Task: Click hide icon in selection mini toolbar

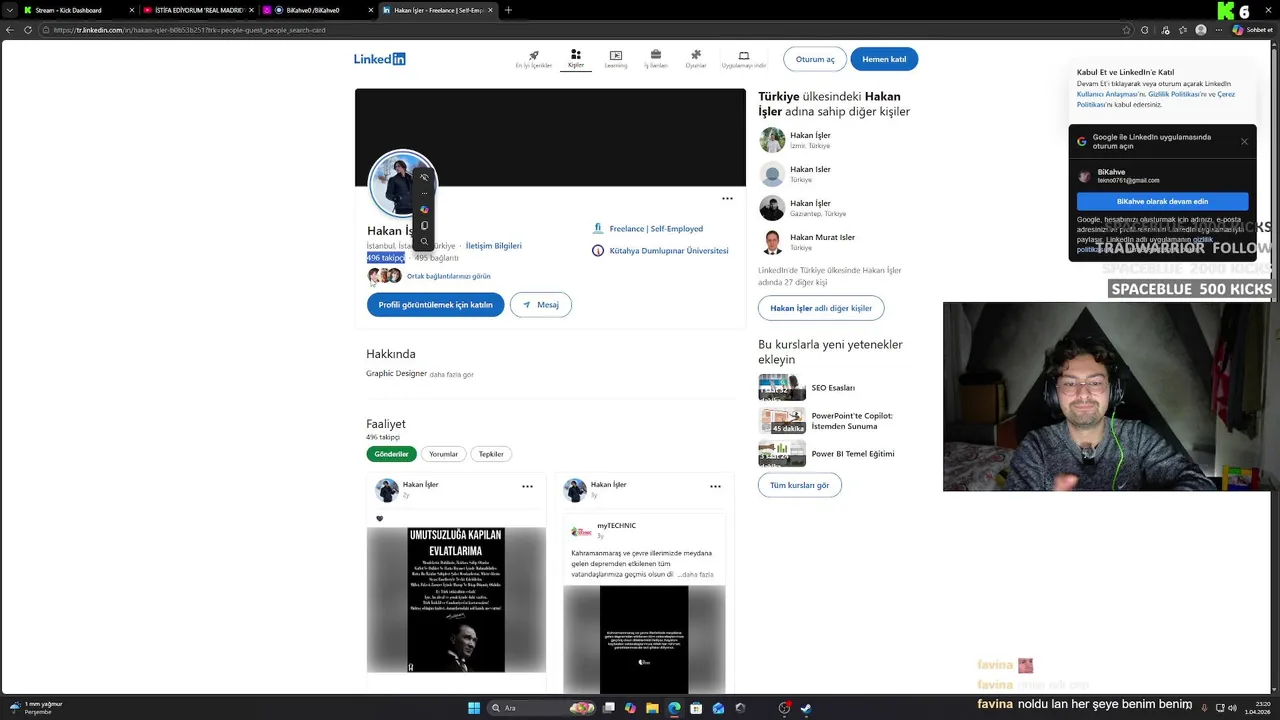Action: (x=424, y=177)
